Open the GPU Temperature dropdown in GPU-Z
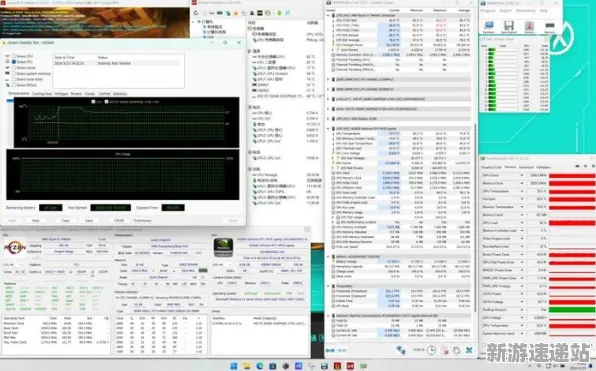The width and height of the screenshot is (596, 371). click(522, 191)
